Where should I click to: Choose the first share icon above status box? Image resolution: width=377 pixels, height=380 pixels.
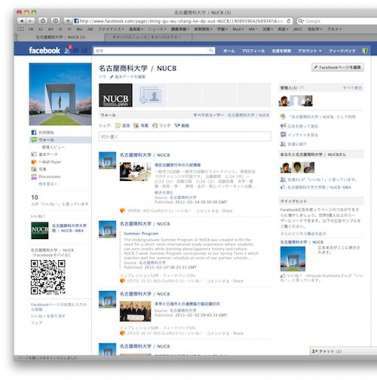click(x=118, y=125)
